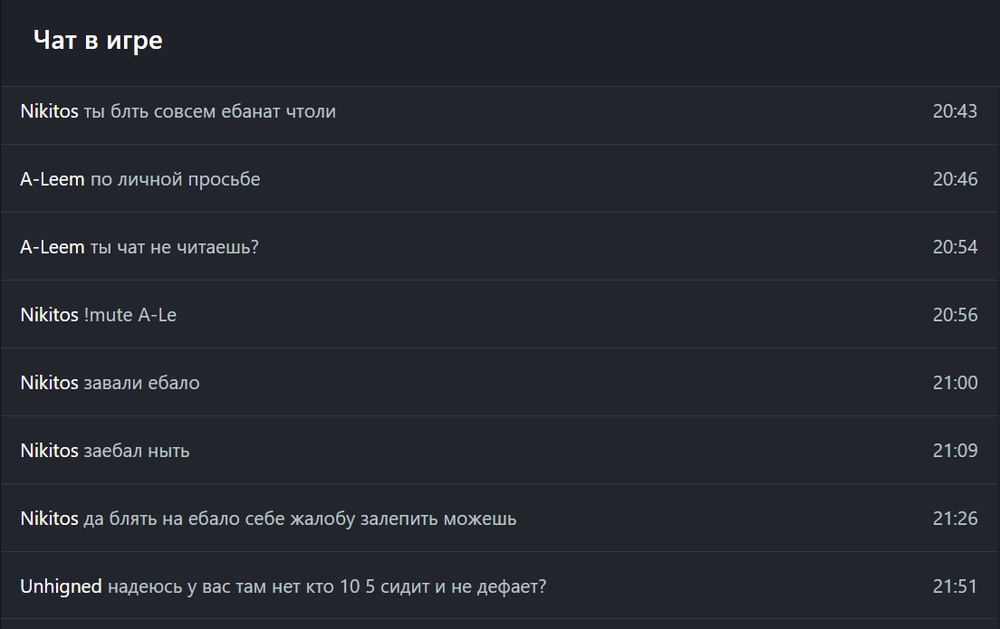
Task: Select the message text "по личной просьбе"
Action: pyautogui.click(x=175, y=180)
